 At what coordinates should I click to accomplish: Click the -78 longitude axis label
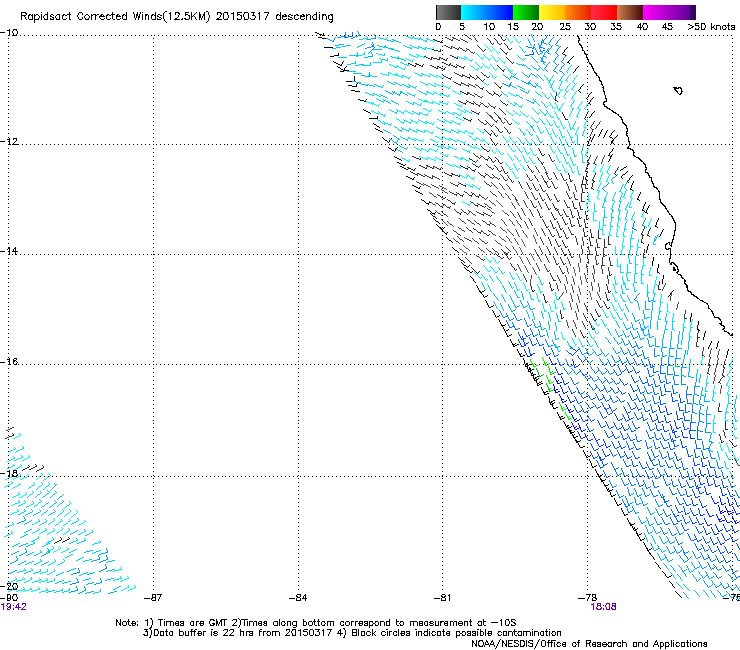tap(588, 598)
